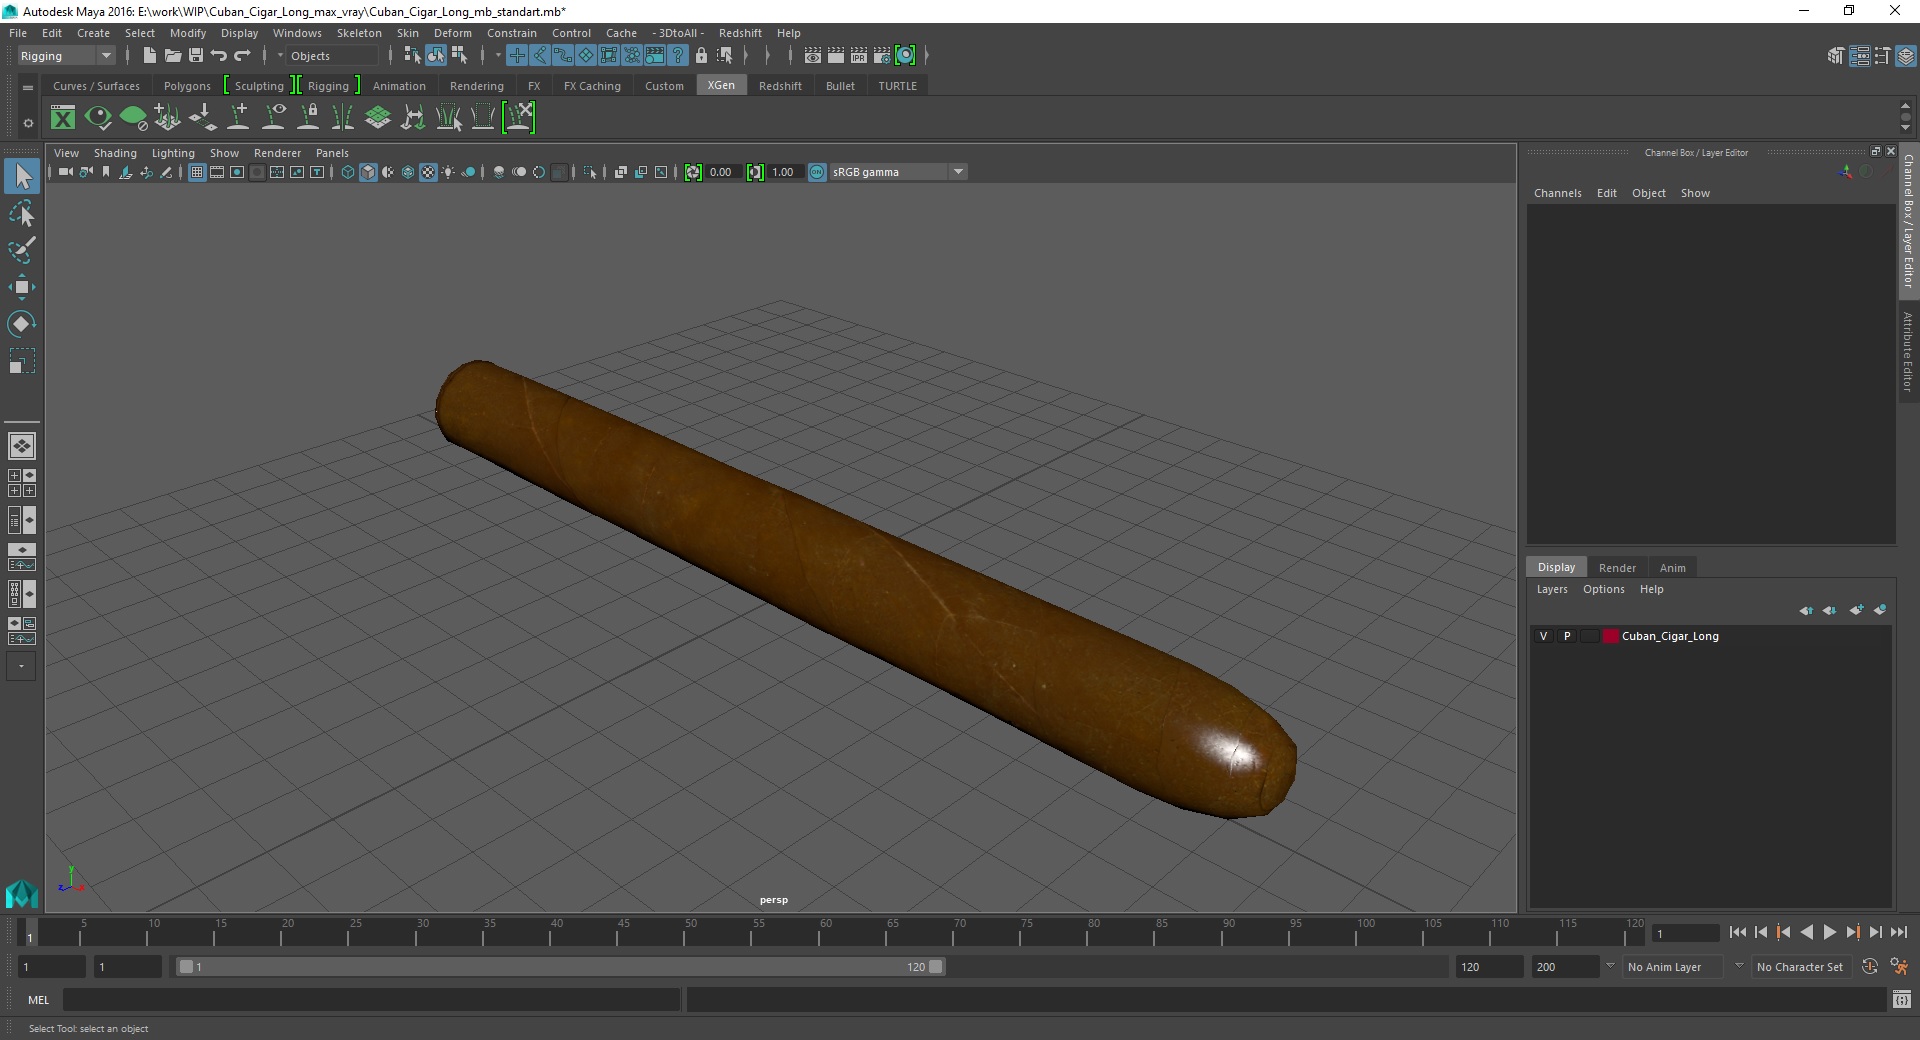Toggle textured display viewport icon
This screenshot has height=1040, width=1920.
[428, 172]
